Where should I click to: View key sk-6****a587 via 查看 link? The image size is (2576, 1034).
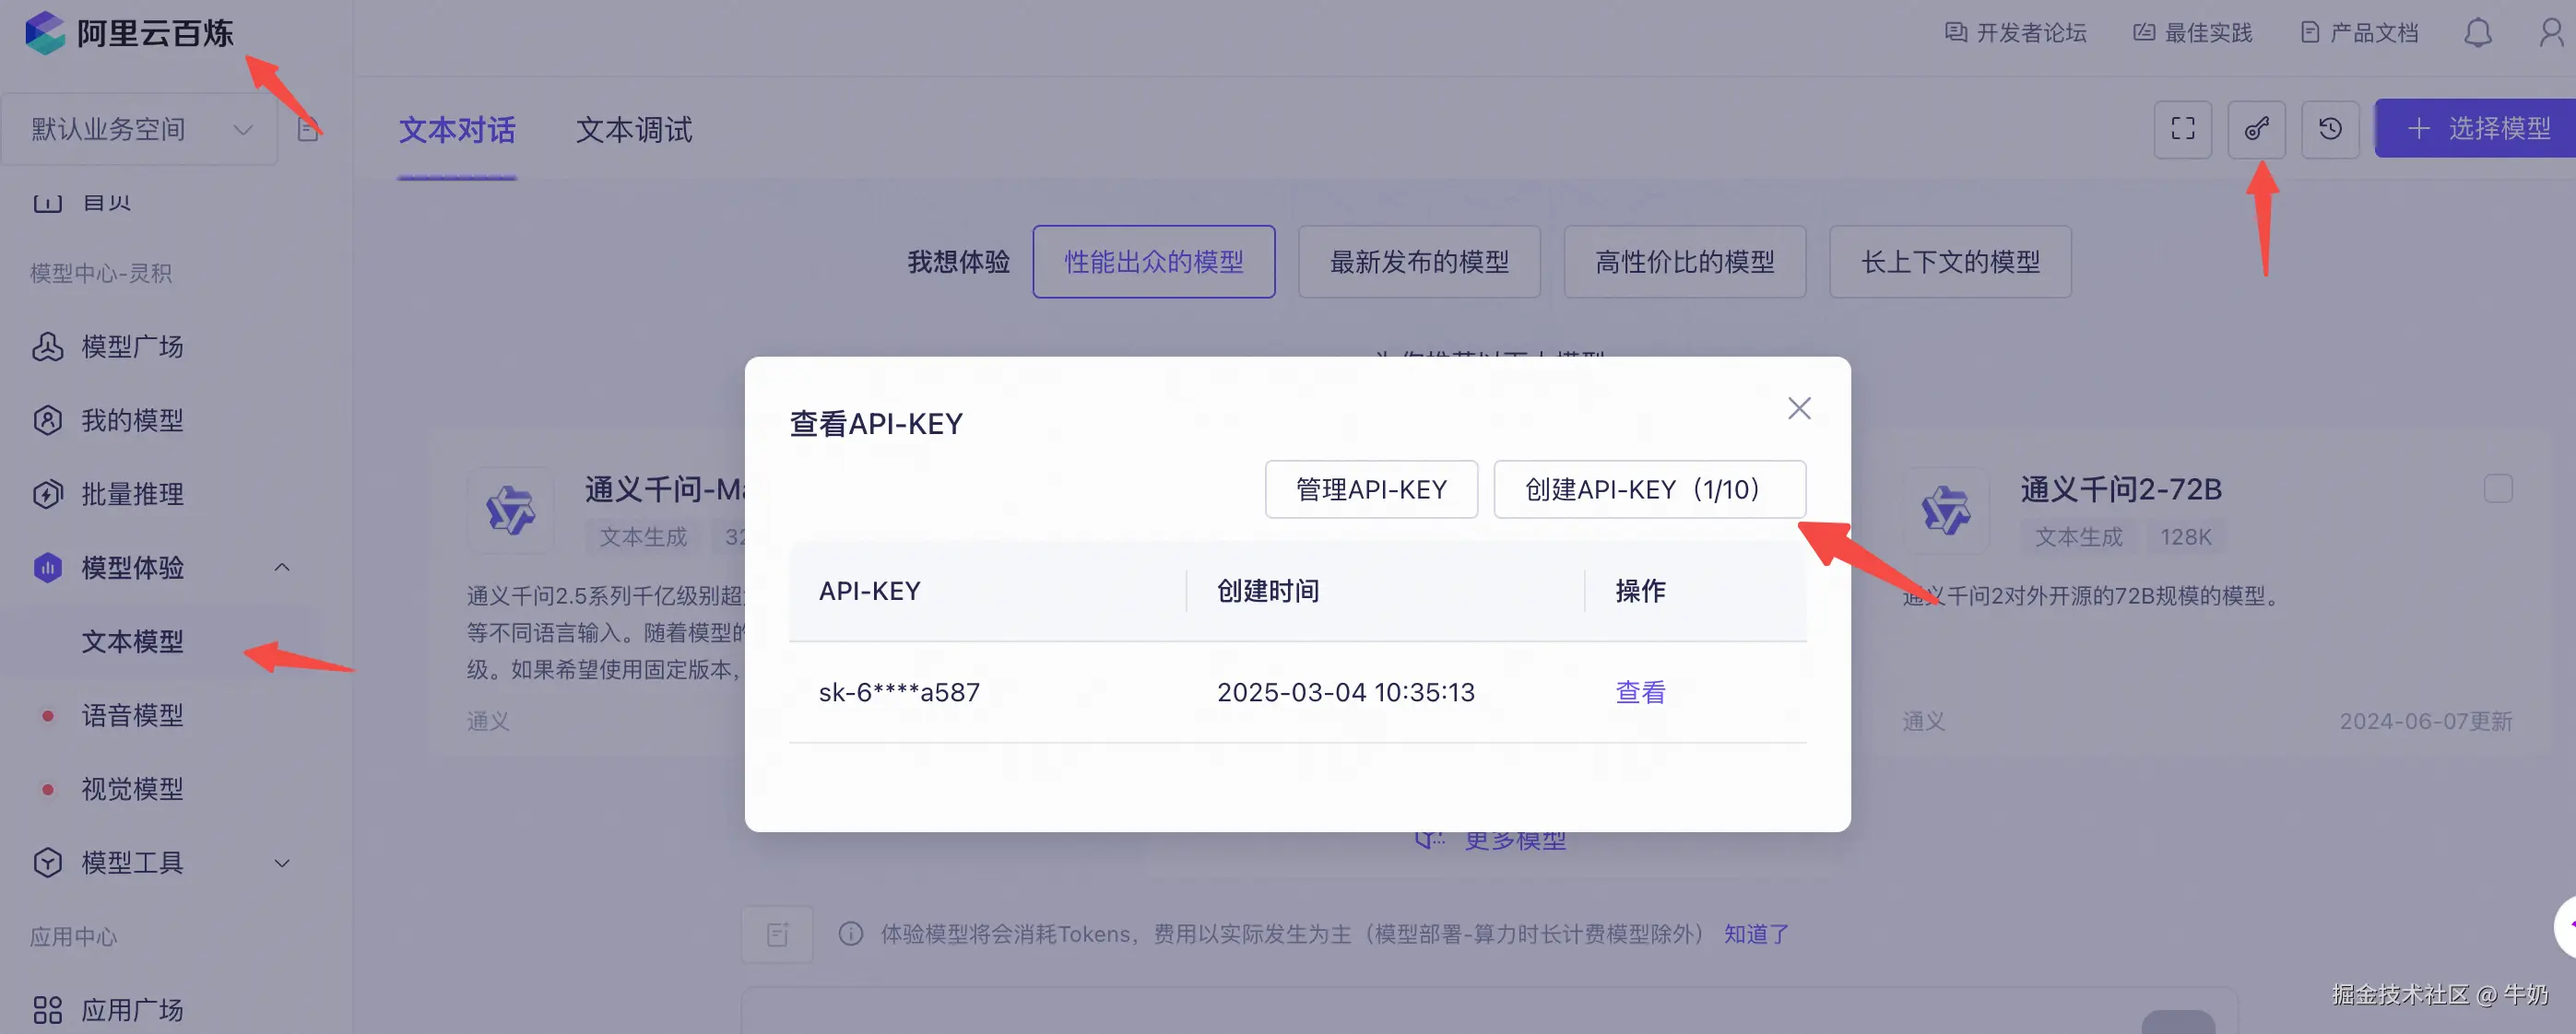tap(1639, 691)
